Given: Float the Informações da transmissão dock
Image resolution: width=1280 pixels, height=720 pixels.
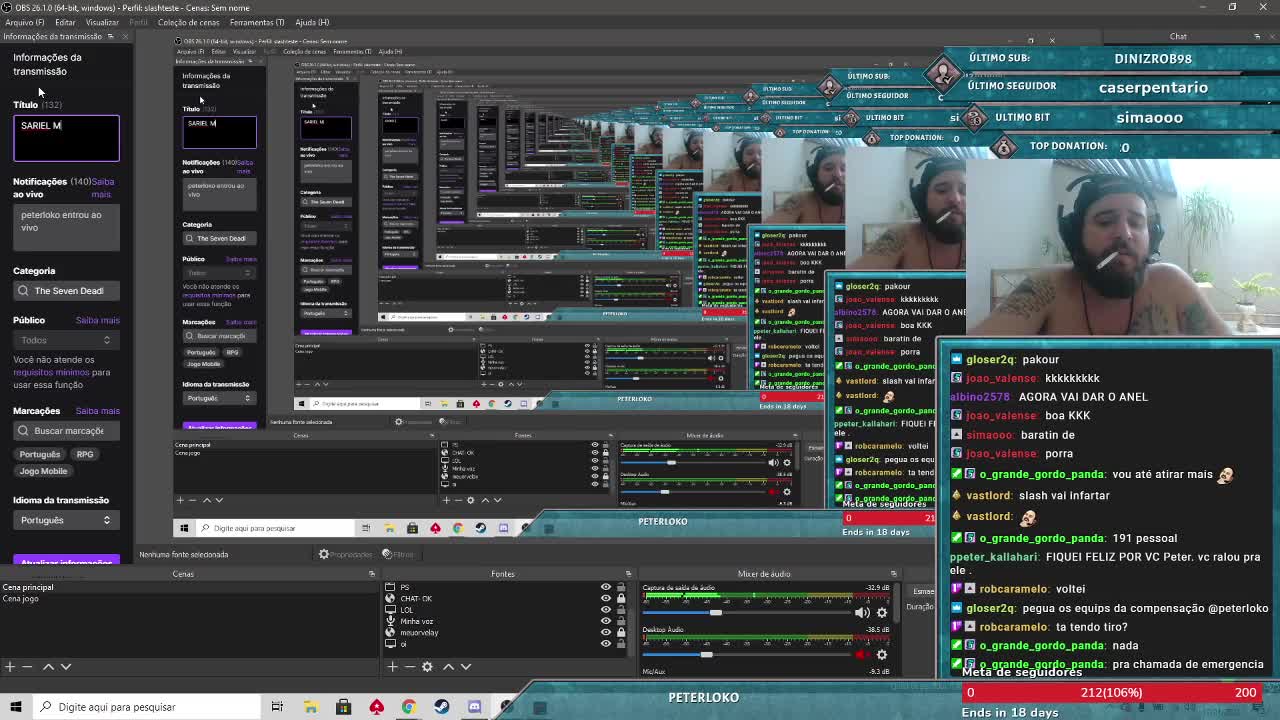Looking at the screenshot, I should [x=110, y=36].
